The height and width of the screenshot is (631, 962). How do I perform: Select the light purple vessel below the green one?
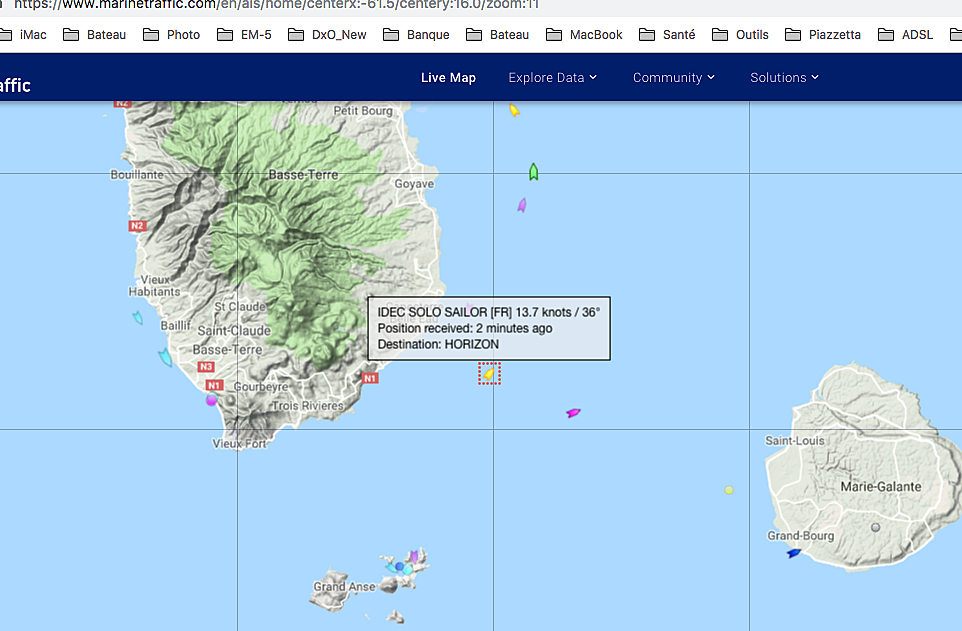pos(521,205)
